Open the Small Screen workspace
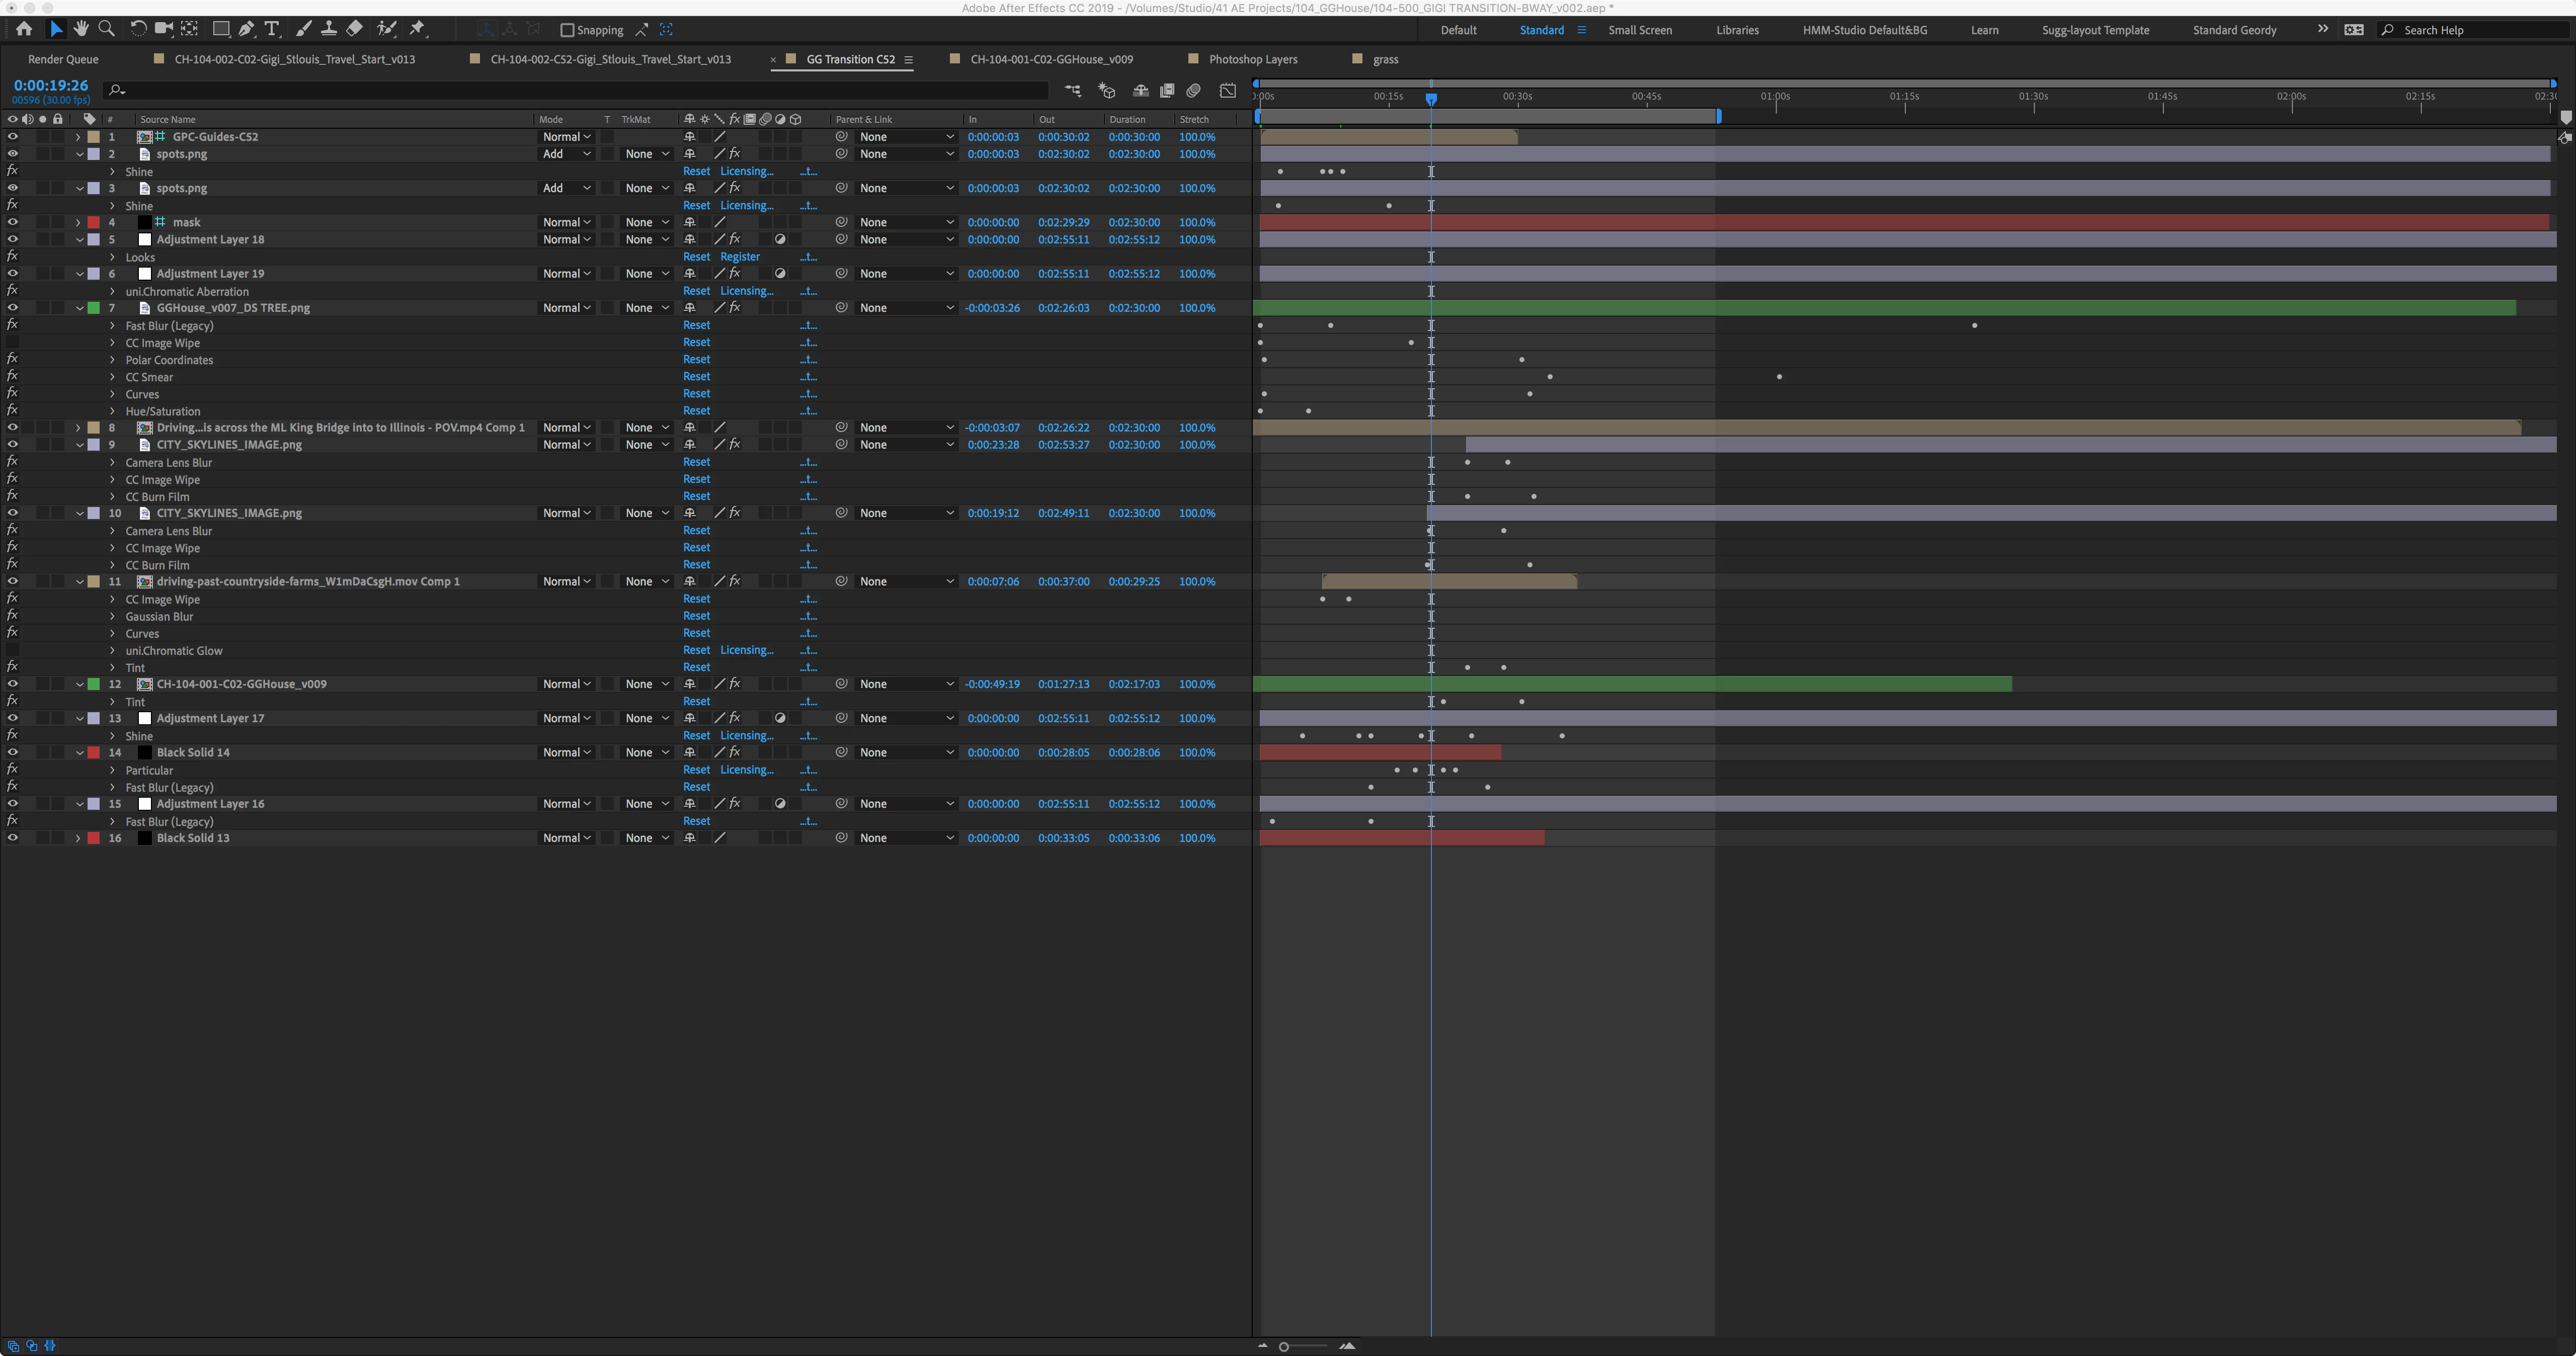Viewport: 2576px width, 1356px height. pyautogui.click(x=1639, y=30)
